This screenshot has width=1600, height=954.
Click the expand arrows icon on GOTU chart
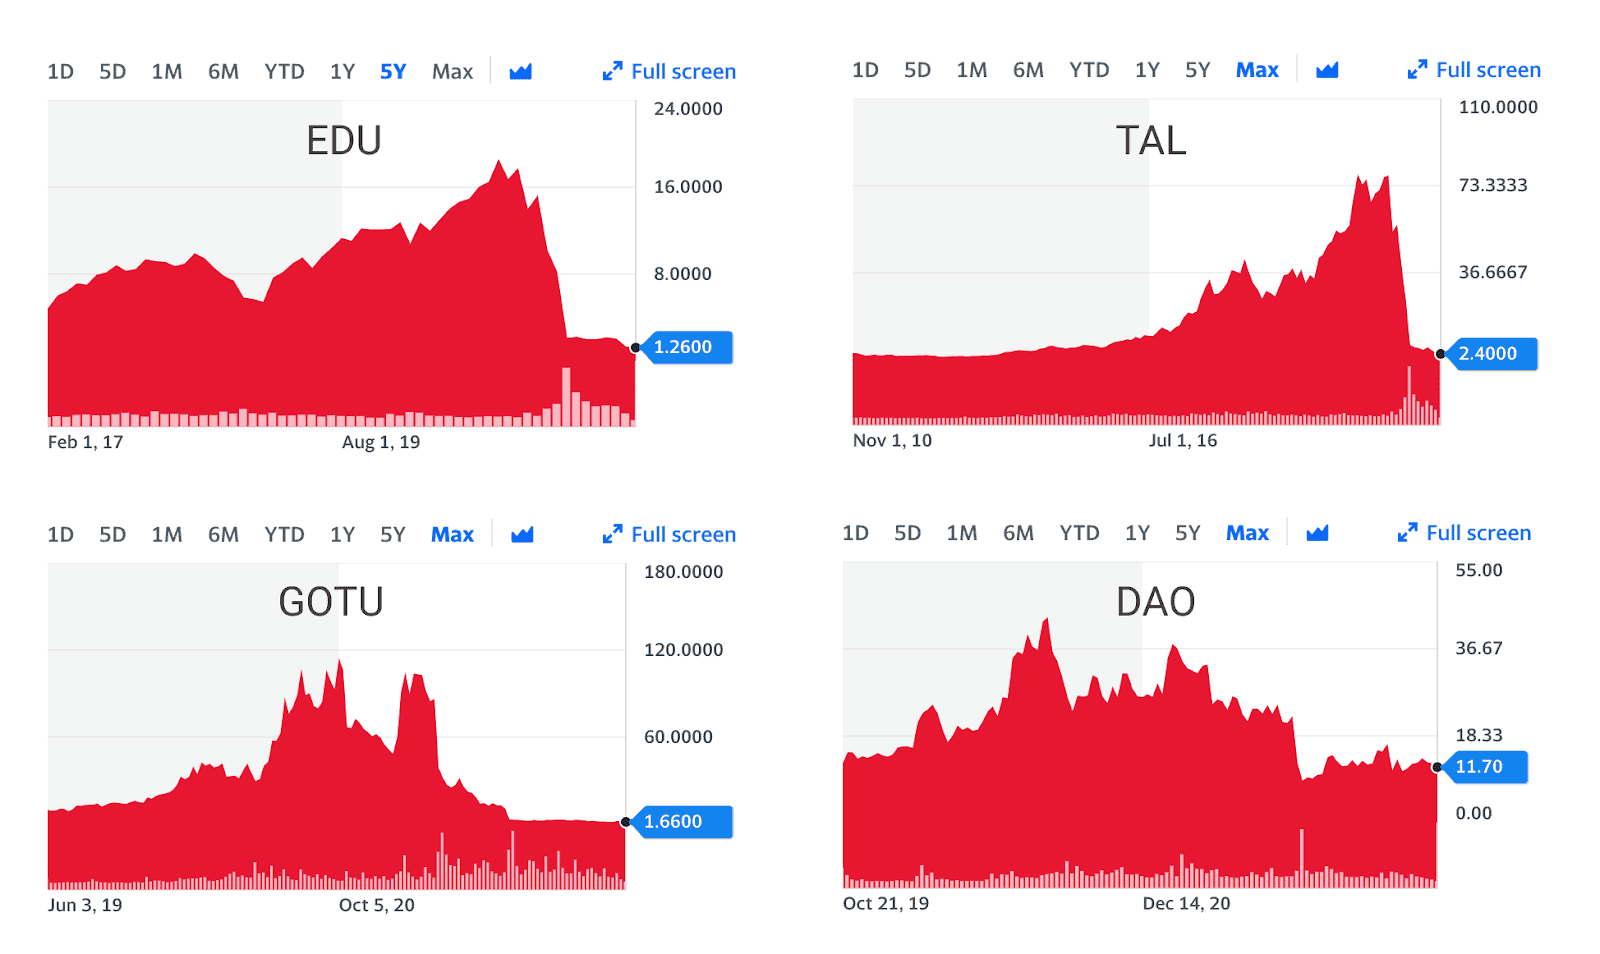[x=612, y=535]
